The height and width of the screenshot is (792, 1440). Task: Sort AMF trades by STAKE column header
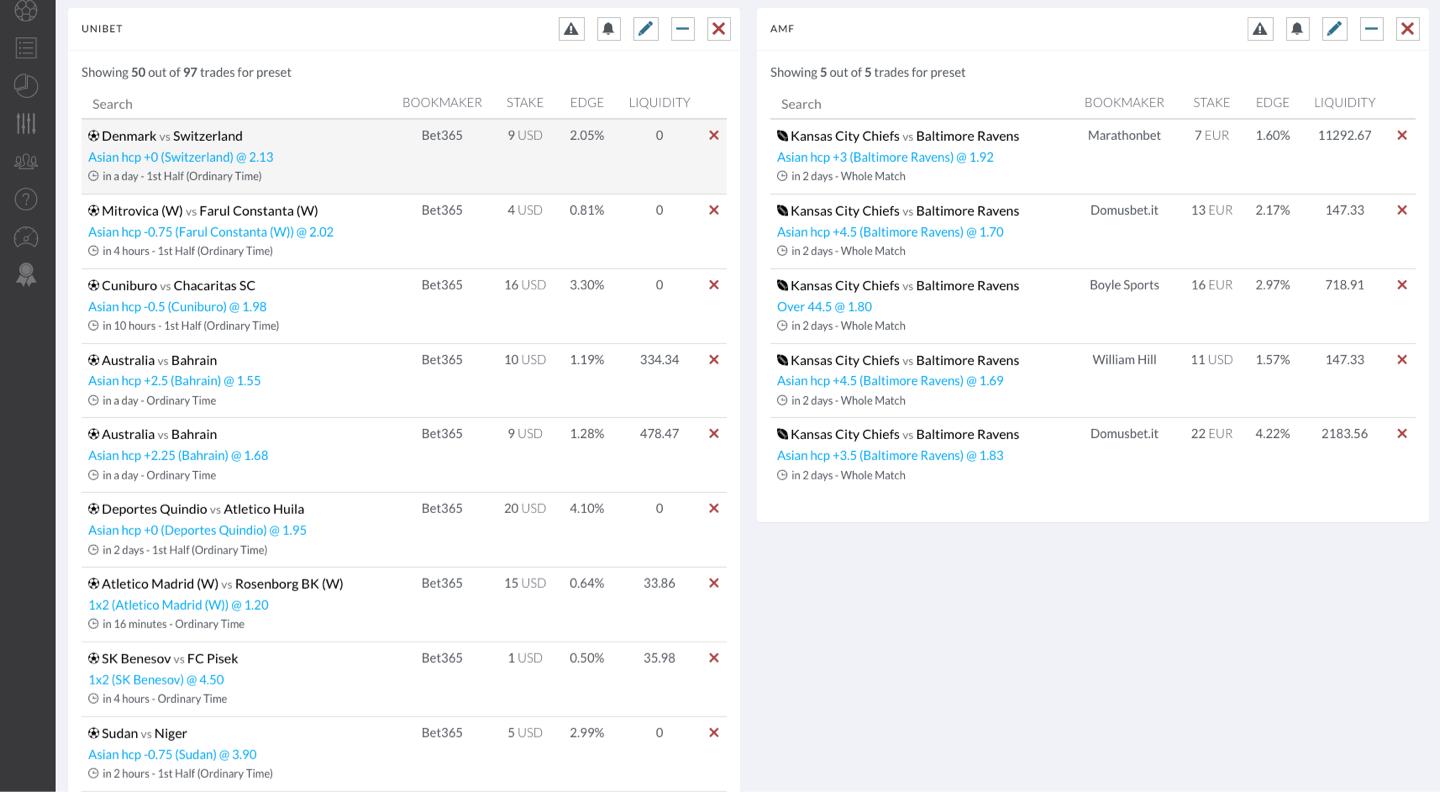(1211, 102)
